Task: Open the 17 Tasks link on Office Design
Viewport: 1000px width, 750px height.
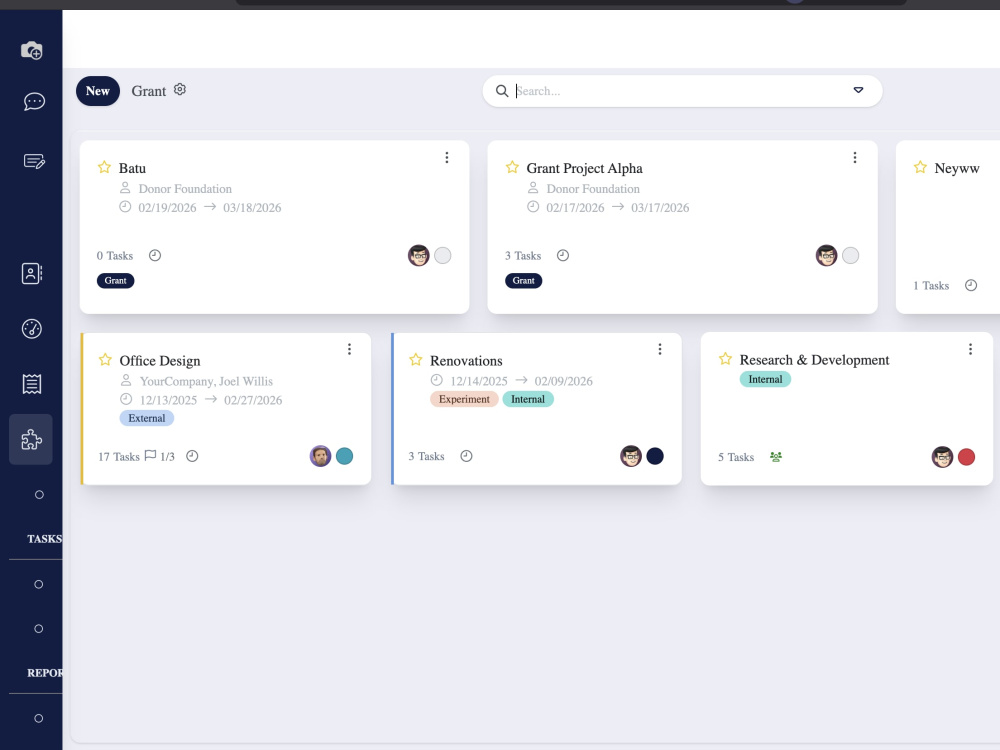Action: 119,457
